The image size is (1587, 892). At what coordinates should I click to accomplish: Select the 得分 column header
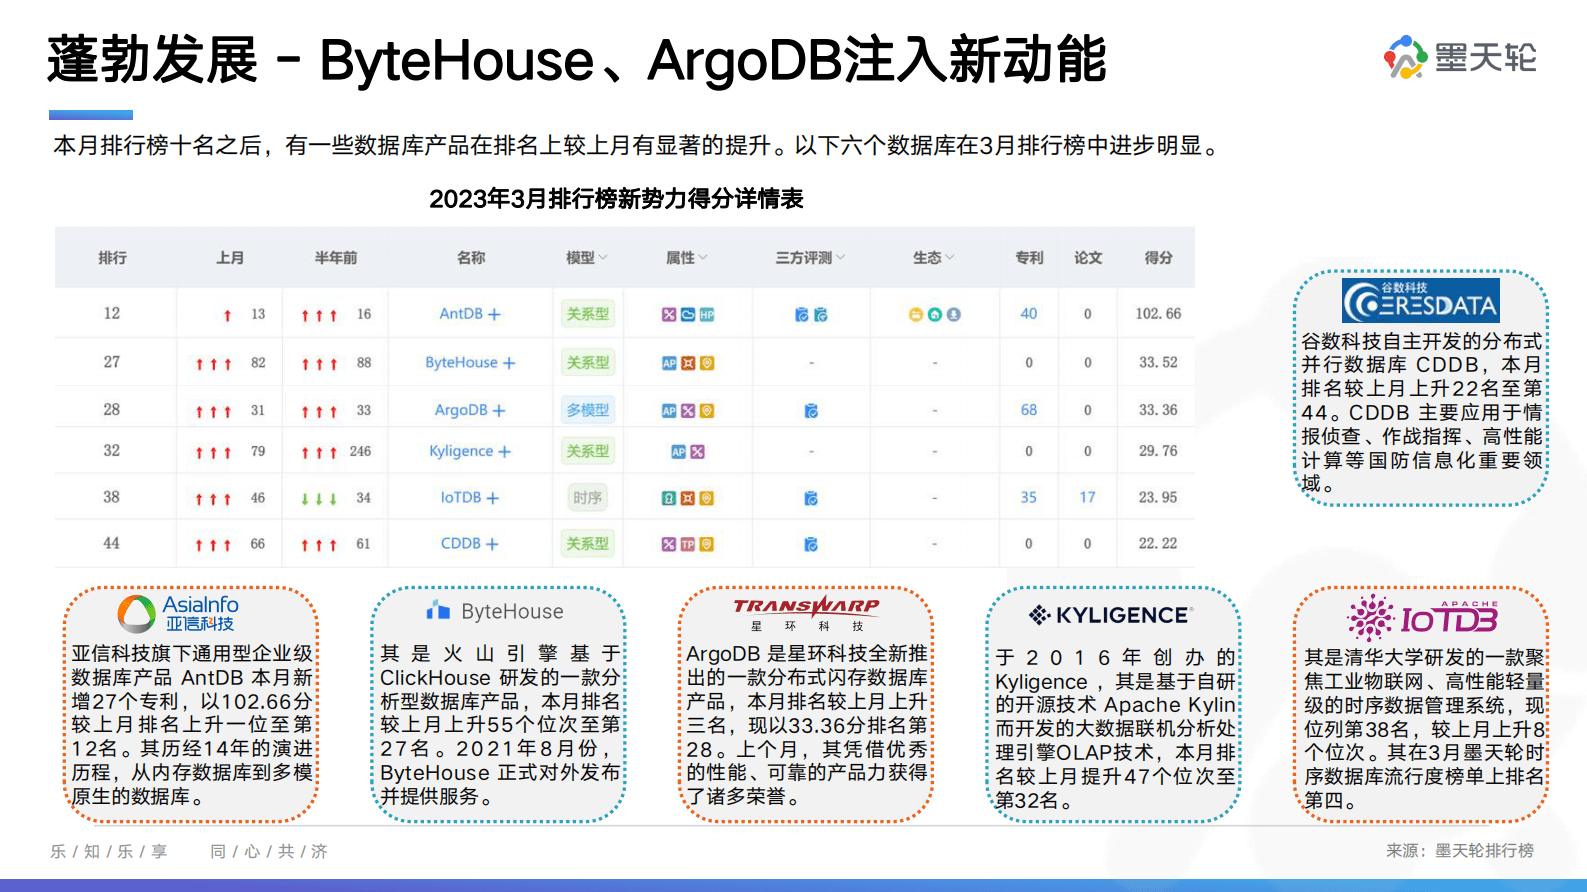[1158, 258]
